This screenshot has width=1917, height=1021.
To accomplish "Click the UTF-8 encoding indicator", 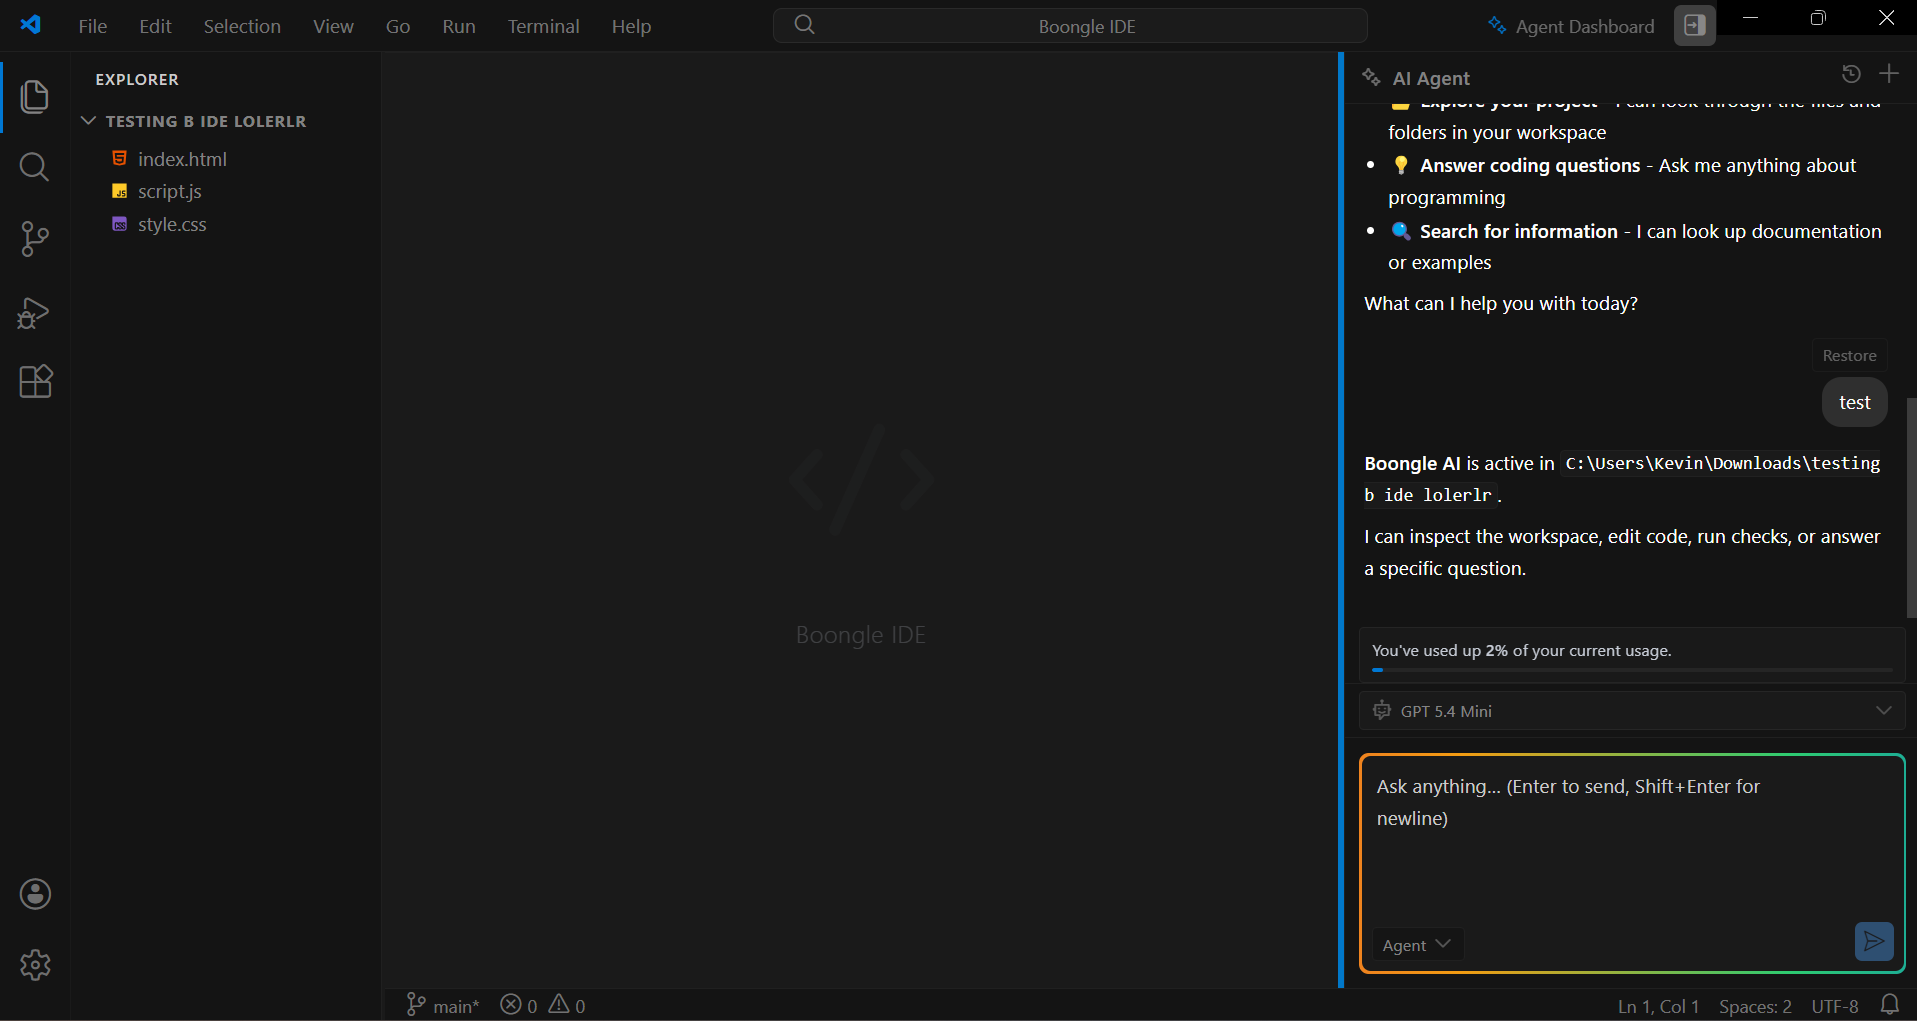I will tap(1835, 1006).
